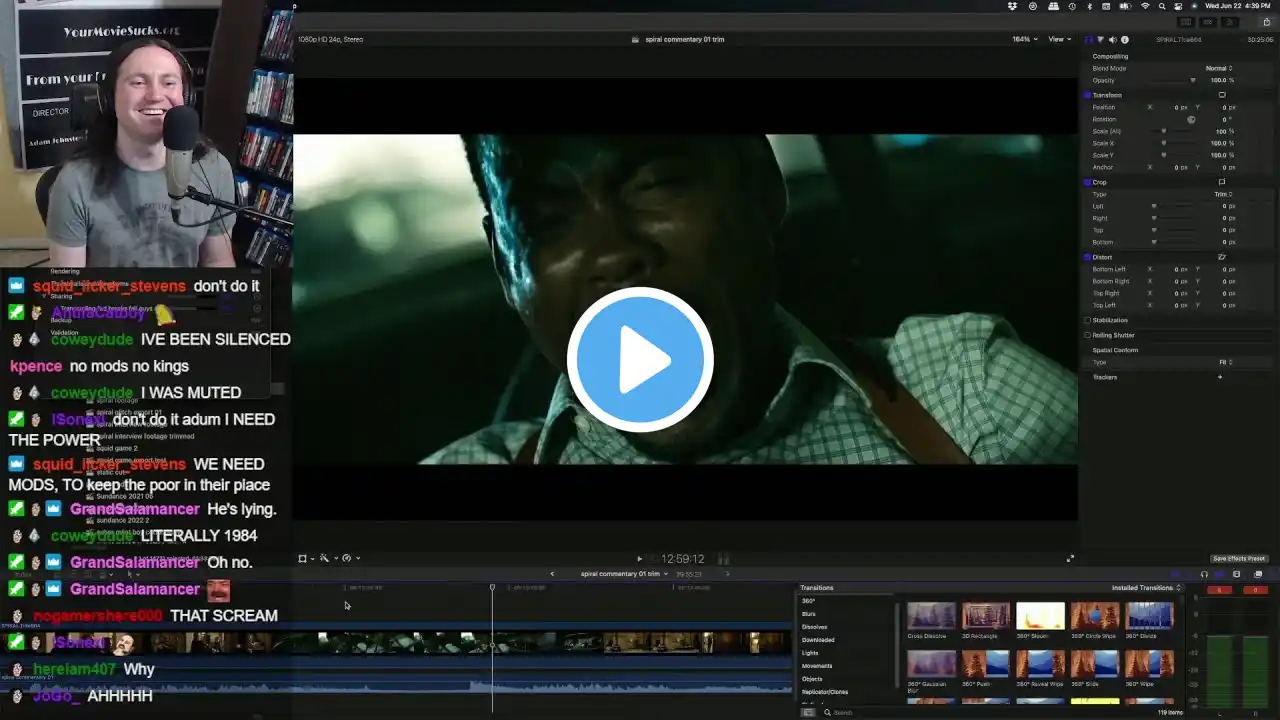The image size is (1280, 720).
Task: Click the headphones solo icon above timeline
Action: point(1204,574)
